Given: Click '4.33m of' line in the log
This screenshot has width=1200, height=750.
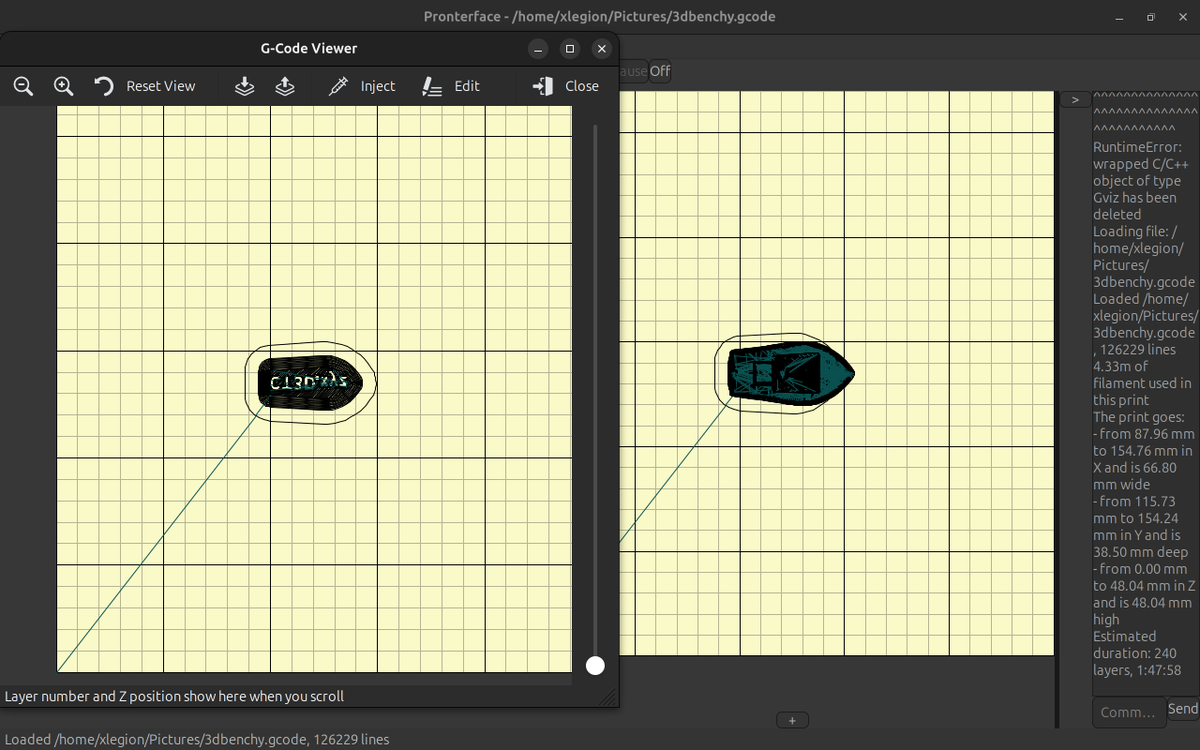Looking at the screenshot, I should coord(1120,366).
